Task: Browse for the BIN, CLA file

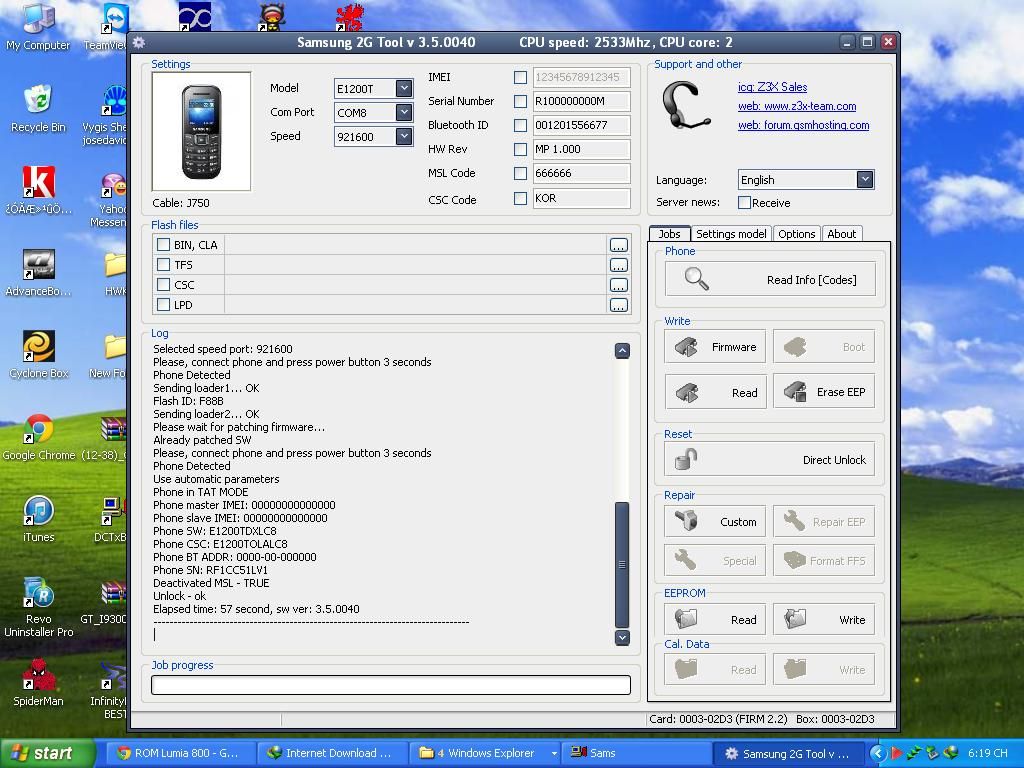Action: pyautogui.click(x=618, y=245)
